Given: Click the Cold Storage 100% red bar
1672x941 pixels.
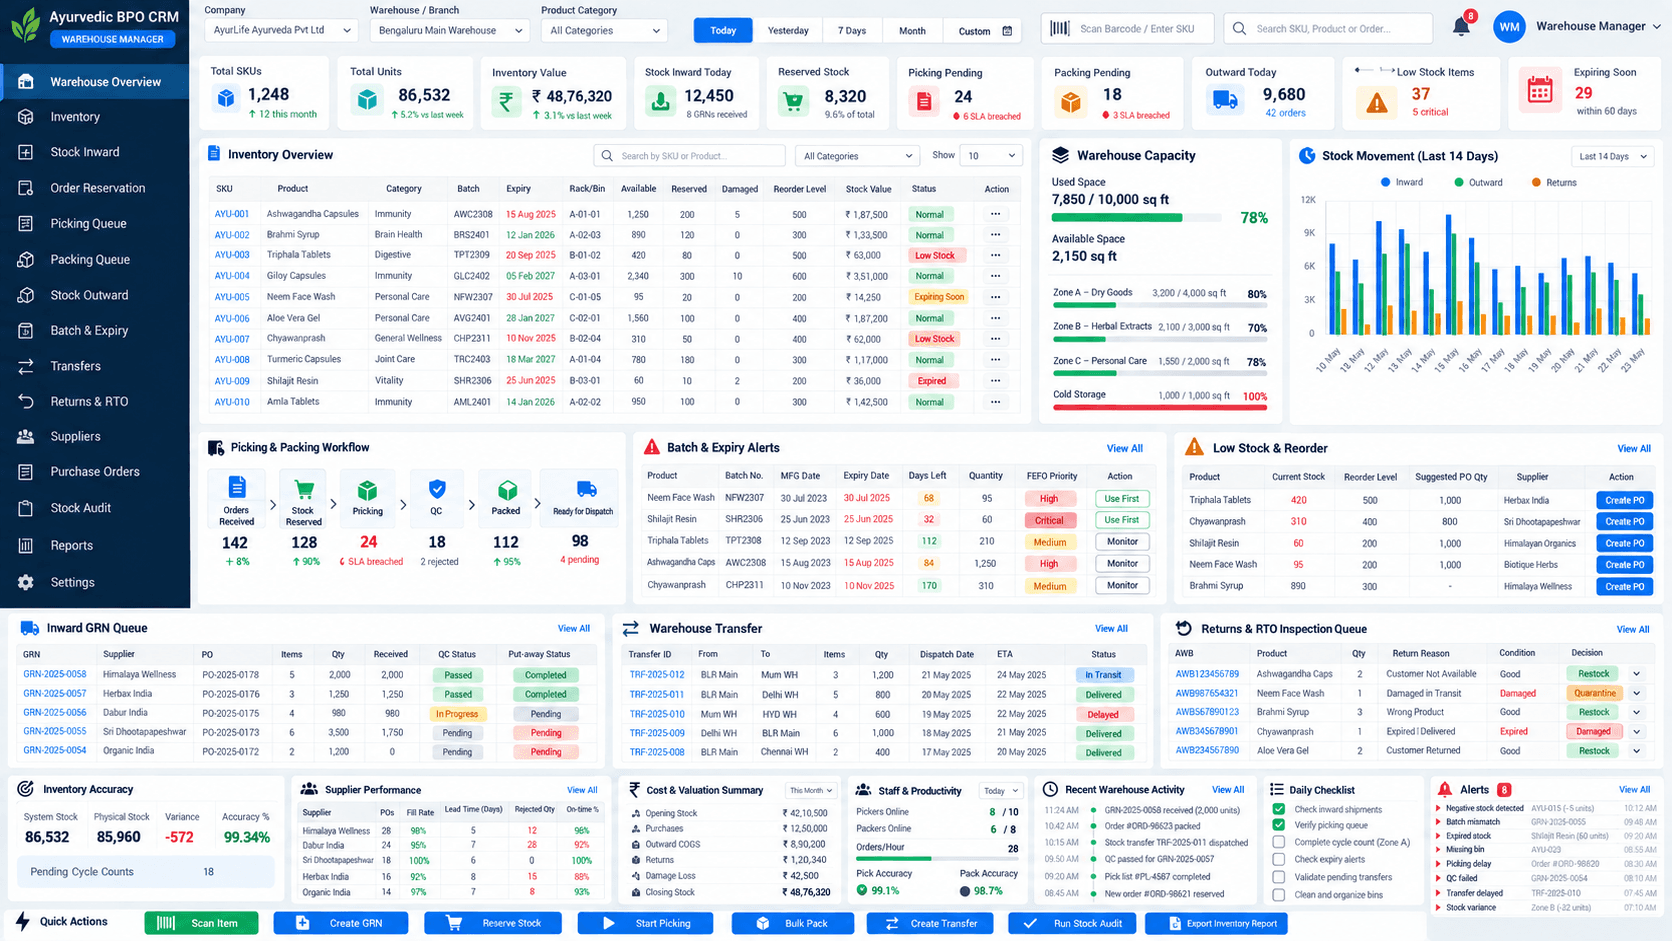Looking at the screenshot, I should tap(1160, 407).
